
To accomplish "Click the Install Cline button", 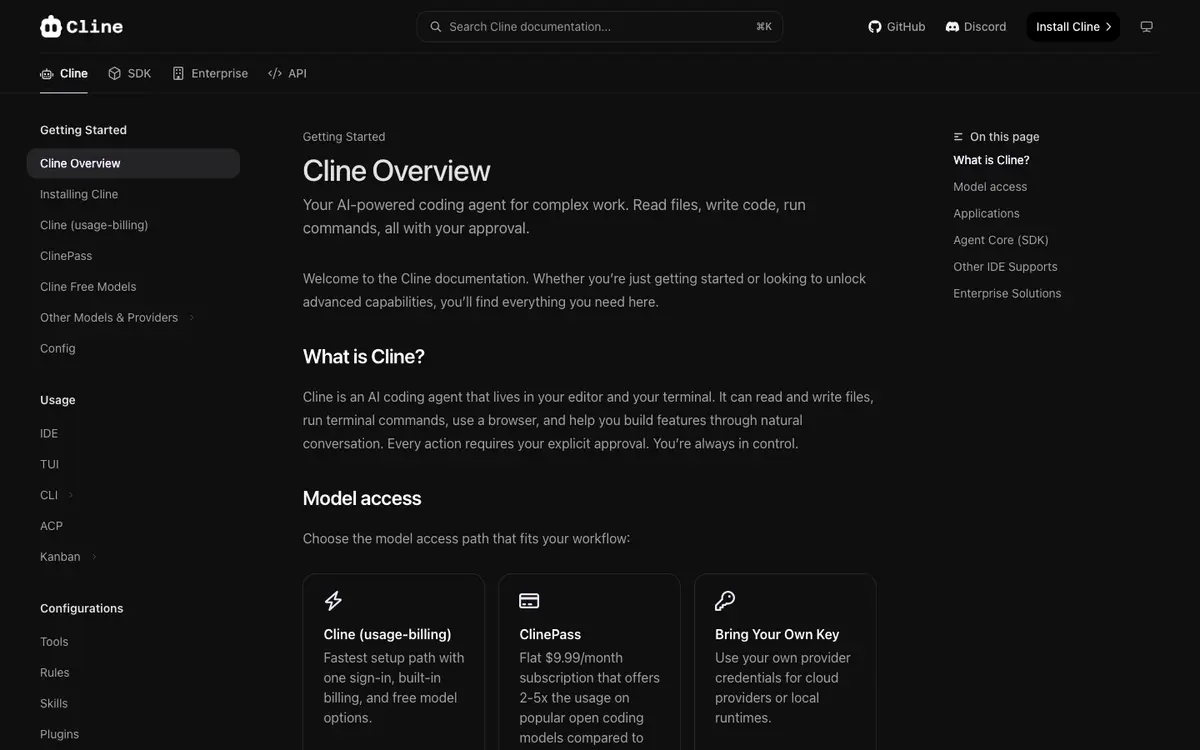I will [x=1073, y=27].
